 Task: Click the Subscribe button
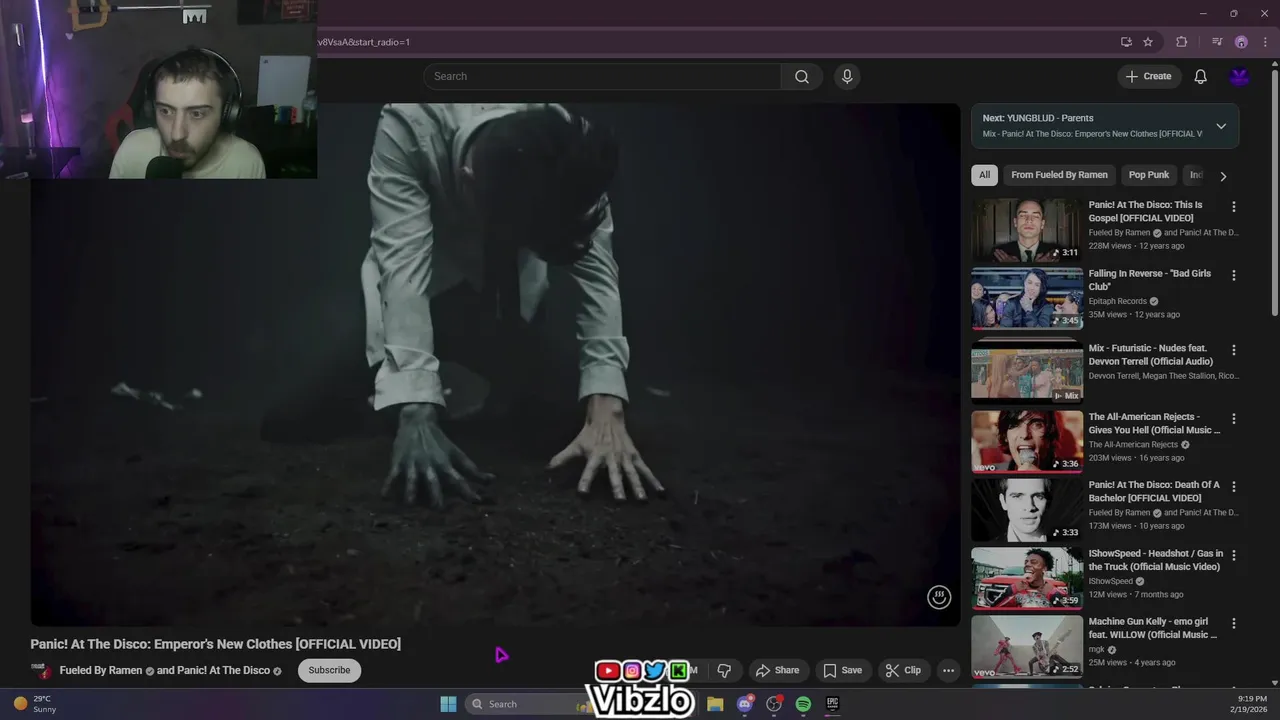[x=329, y=670]
